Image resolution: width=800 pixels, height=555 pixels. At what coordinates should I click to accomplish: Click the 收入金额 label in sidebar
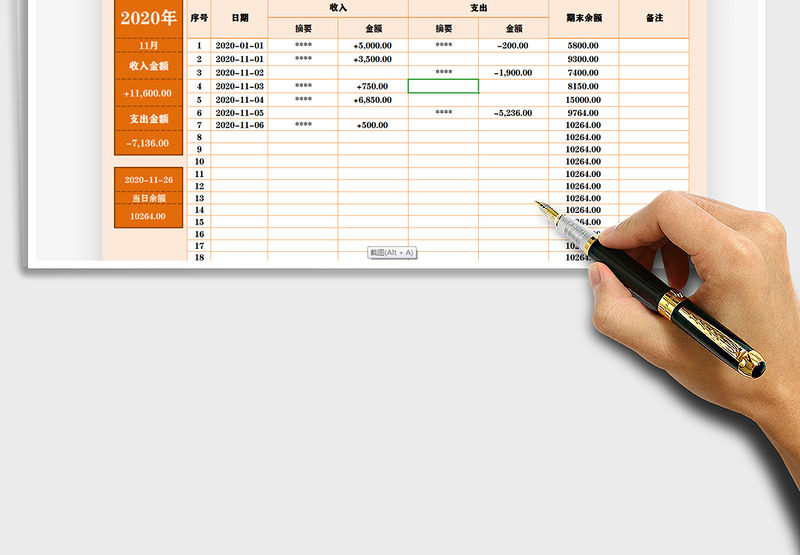click(148, 67)
